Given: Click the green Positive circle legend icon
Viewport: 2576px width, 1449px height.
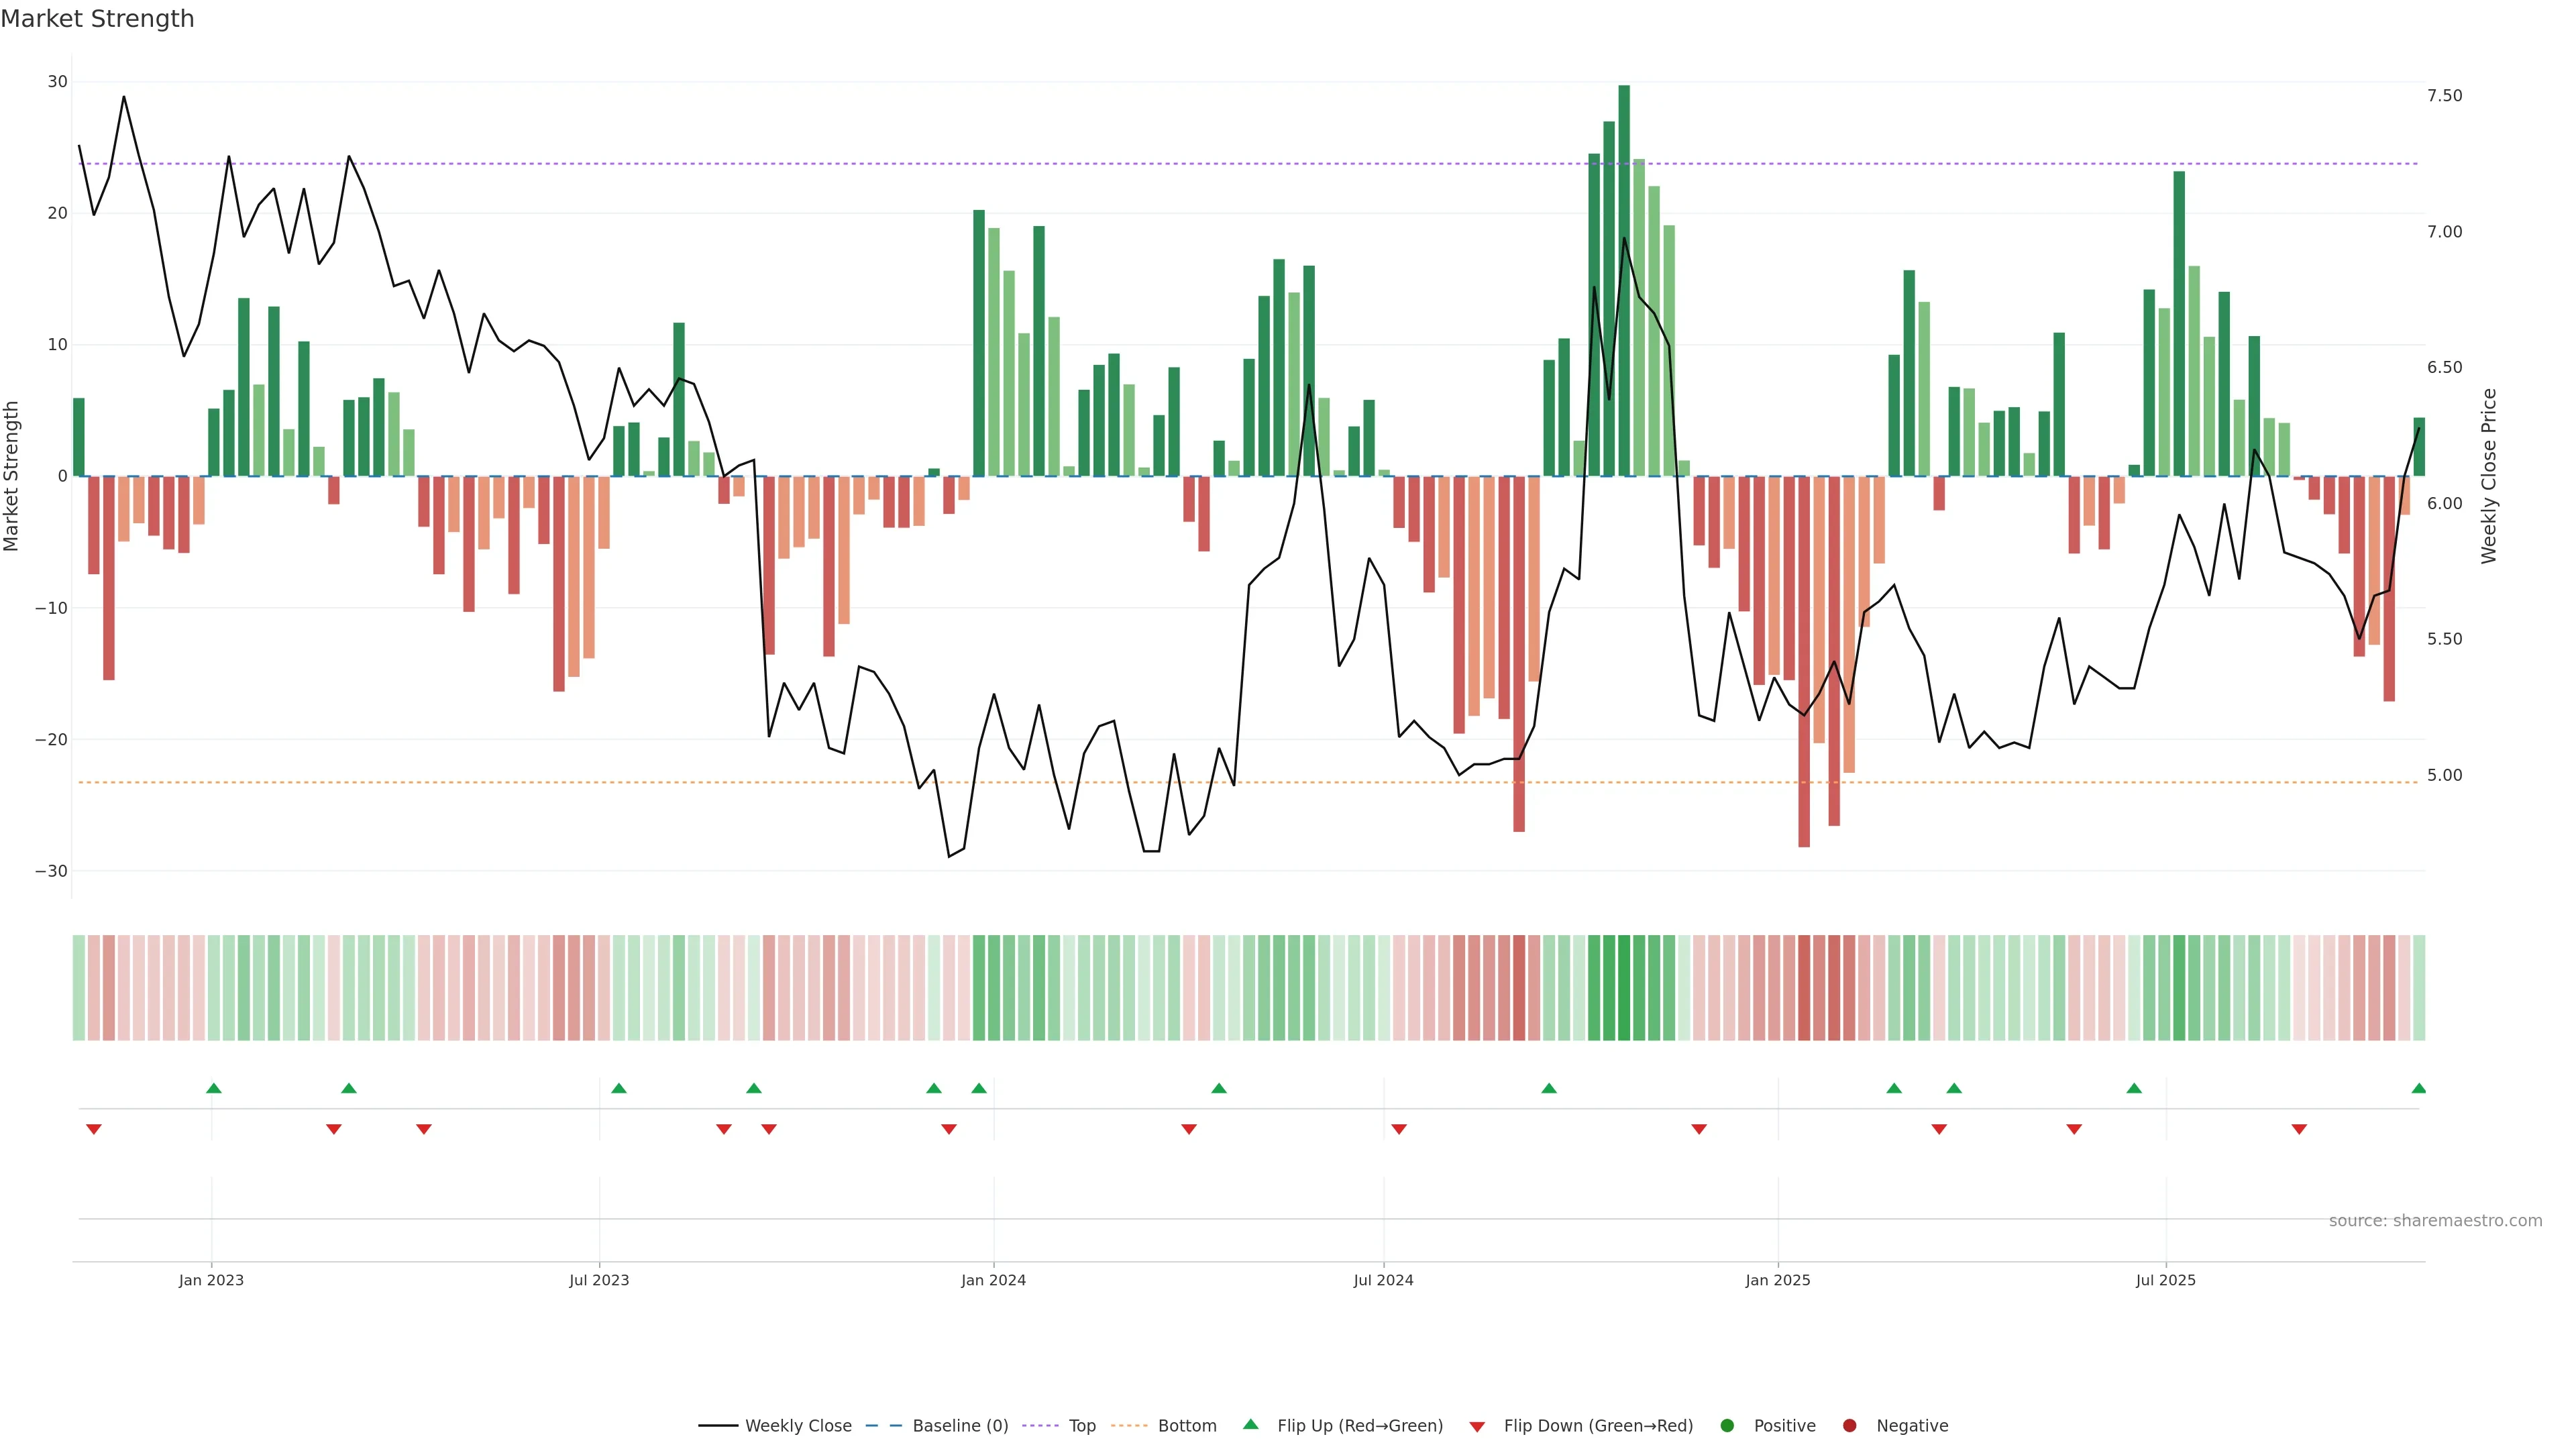Looking at the screenshot, I should (x=1727, y=1425).
